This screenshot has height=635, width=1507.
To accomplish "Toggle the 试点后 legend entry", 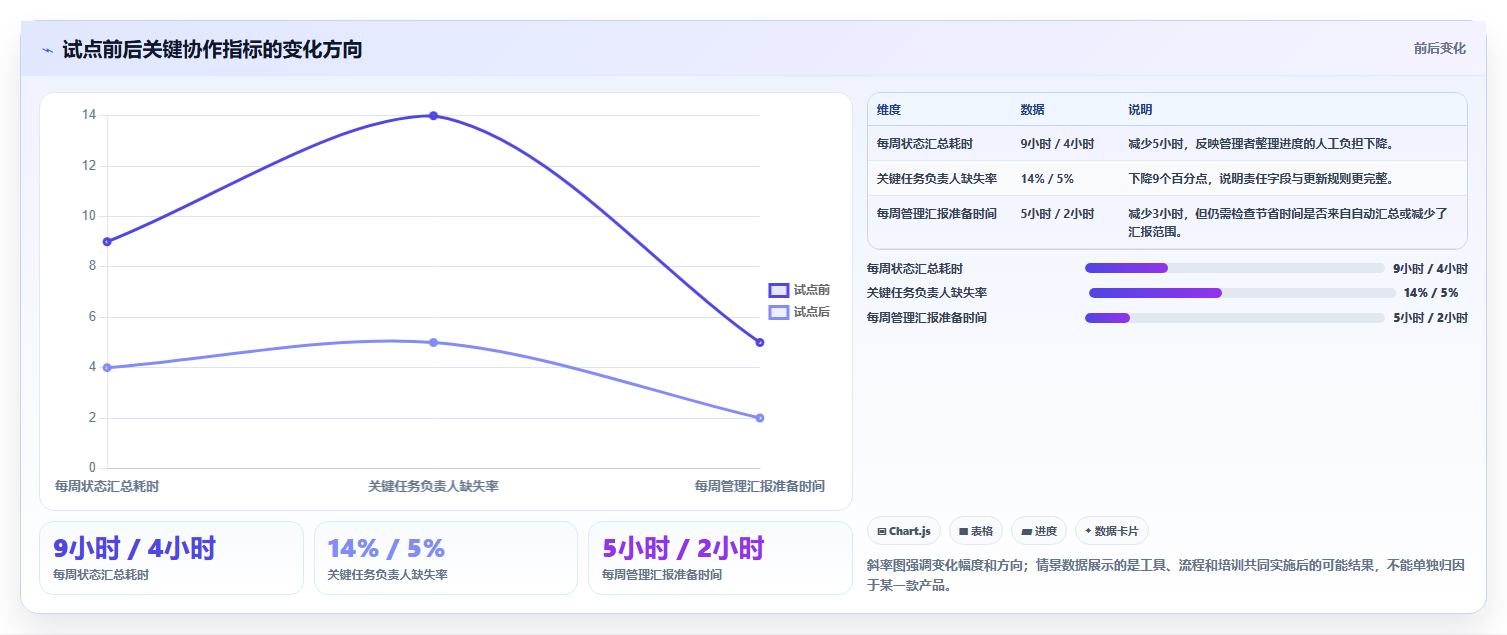I will pos(799,312).
